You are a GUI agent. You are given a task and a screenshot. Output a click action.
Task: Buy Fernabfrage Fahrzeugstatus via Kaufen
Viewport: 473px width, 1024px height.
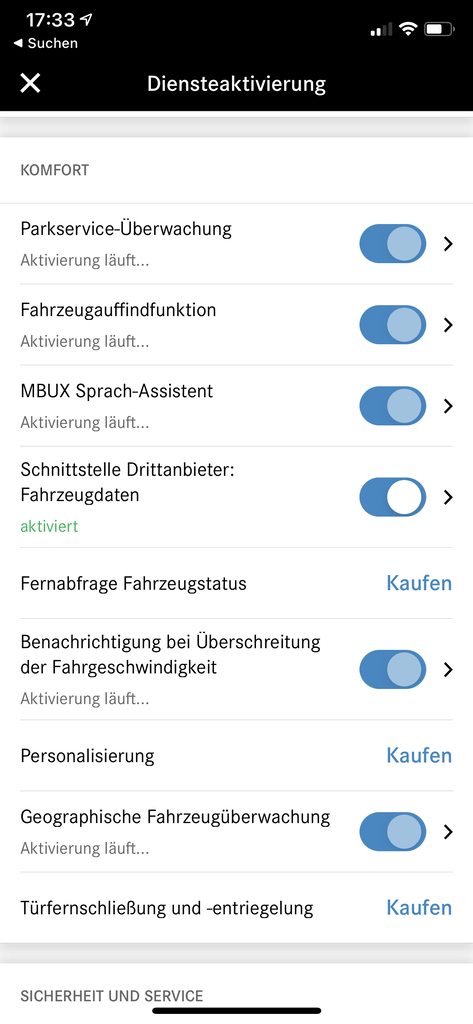pyautogui.click(x=419, y=583)
